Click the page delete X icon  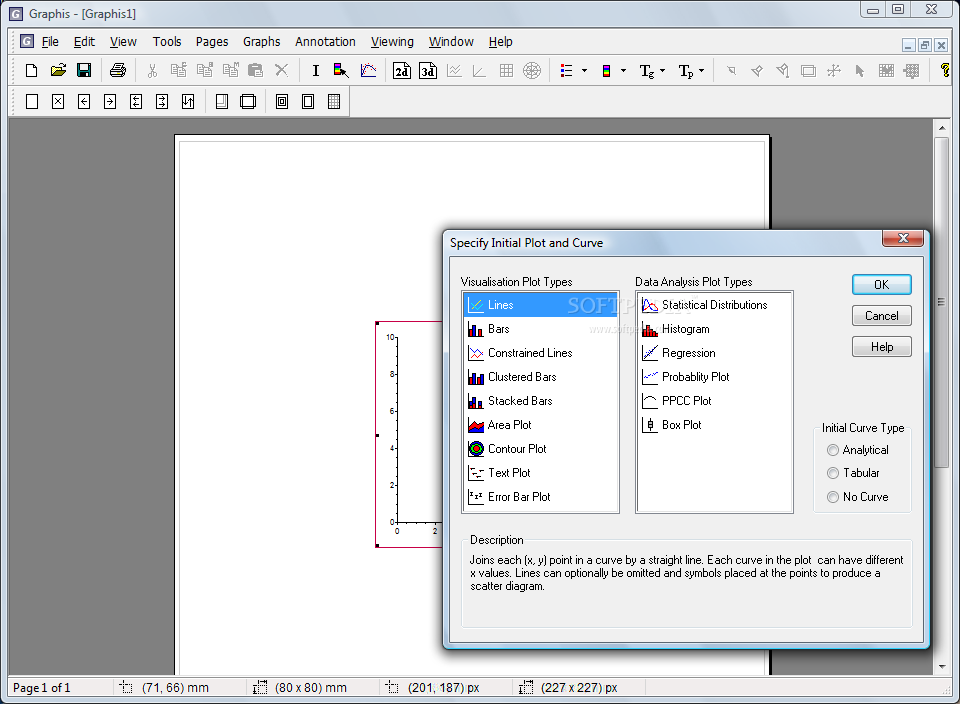[x=58, y=102]
